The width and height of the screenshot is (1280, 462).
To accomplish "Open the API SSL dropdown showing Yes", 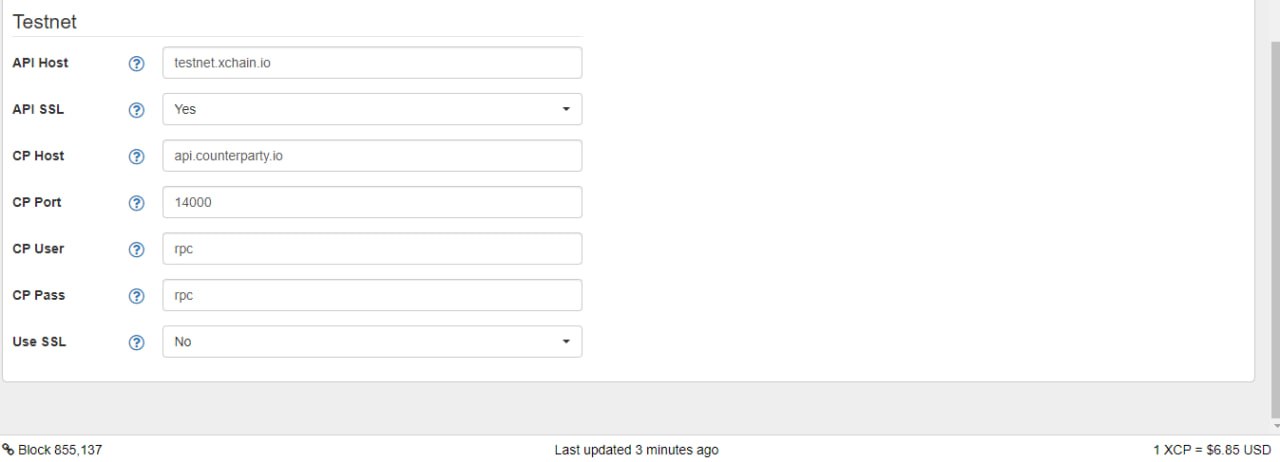I will (372, 109).
